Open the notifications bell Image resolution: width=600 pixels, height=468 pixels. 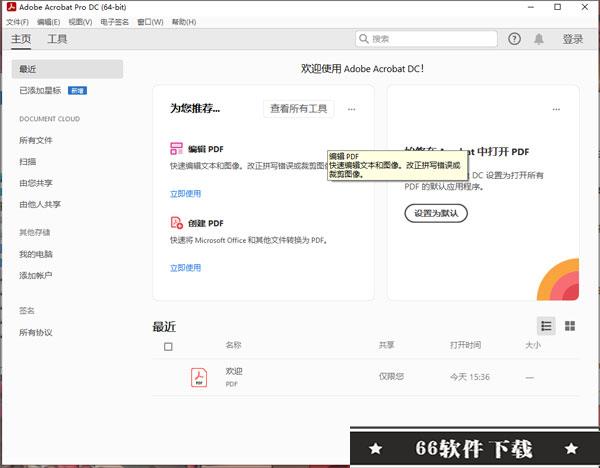[x=539, y=39]
